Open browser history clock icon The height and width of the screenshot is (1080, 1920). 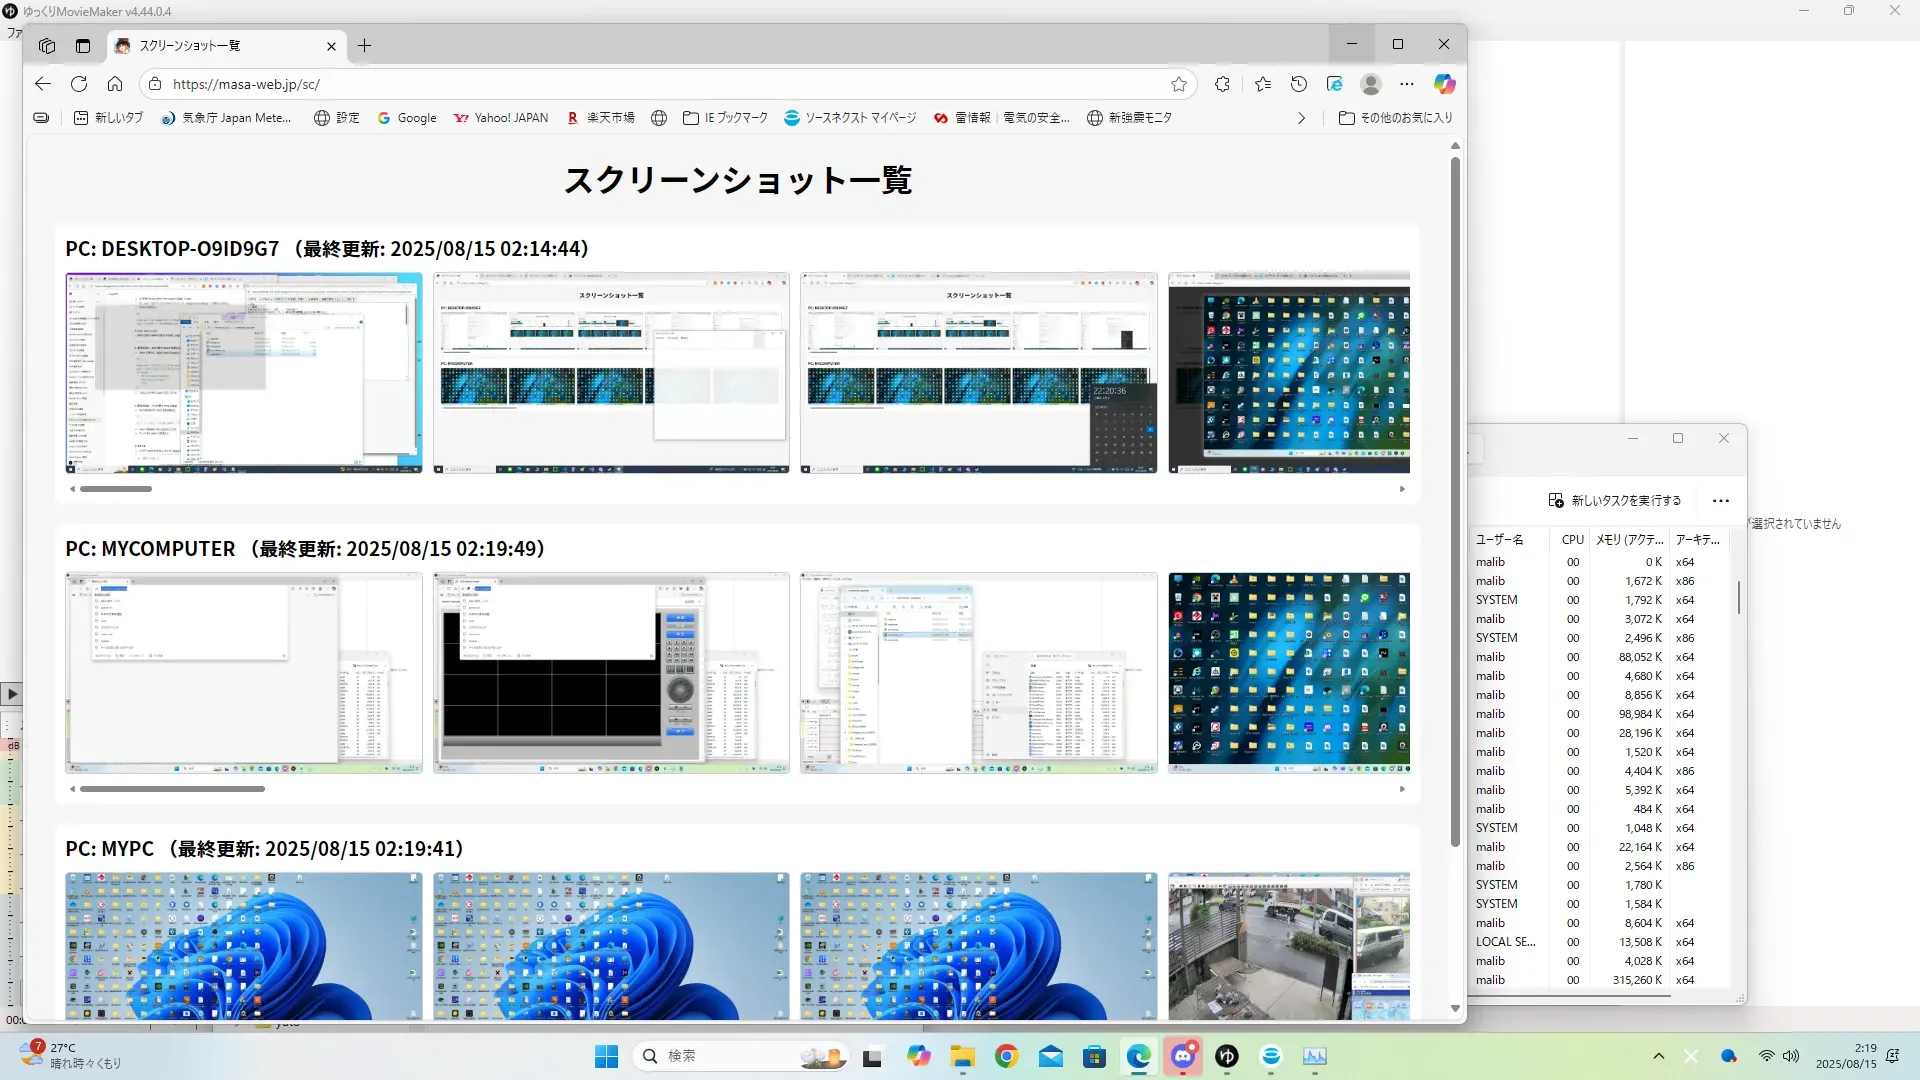[1299, 84]
